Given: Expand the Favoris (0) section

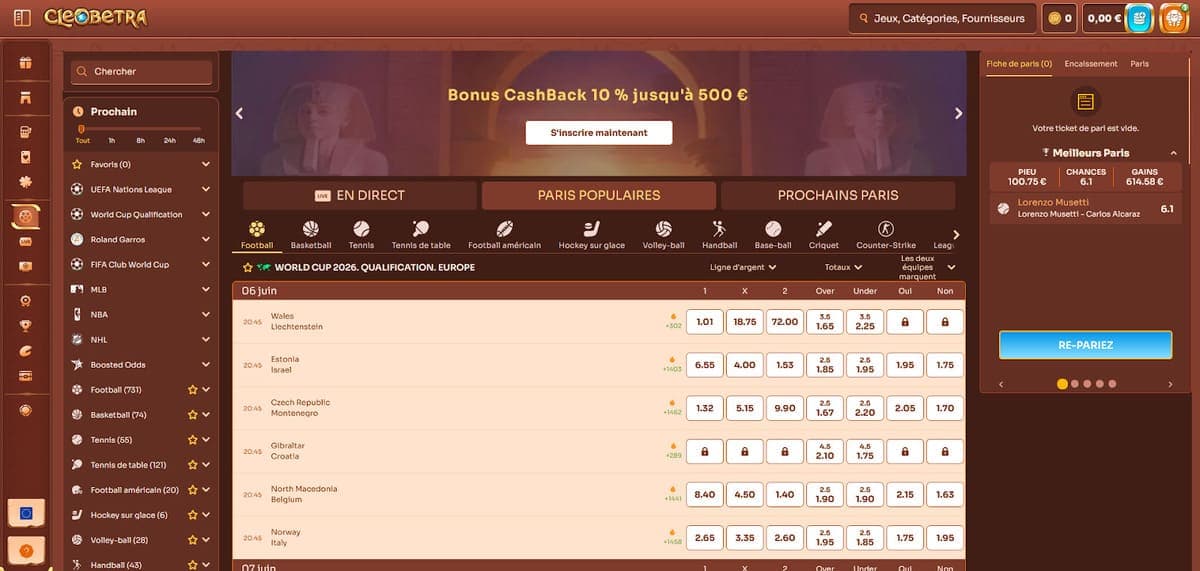Looking at the screenshot, I should 205,164.
